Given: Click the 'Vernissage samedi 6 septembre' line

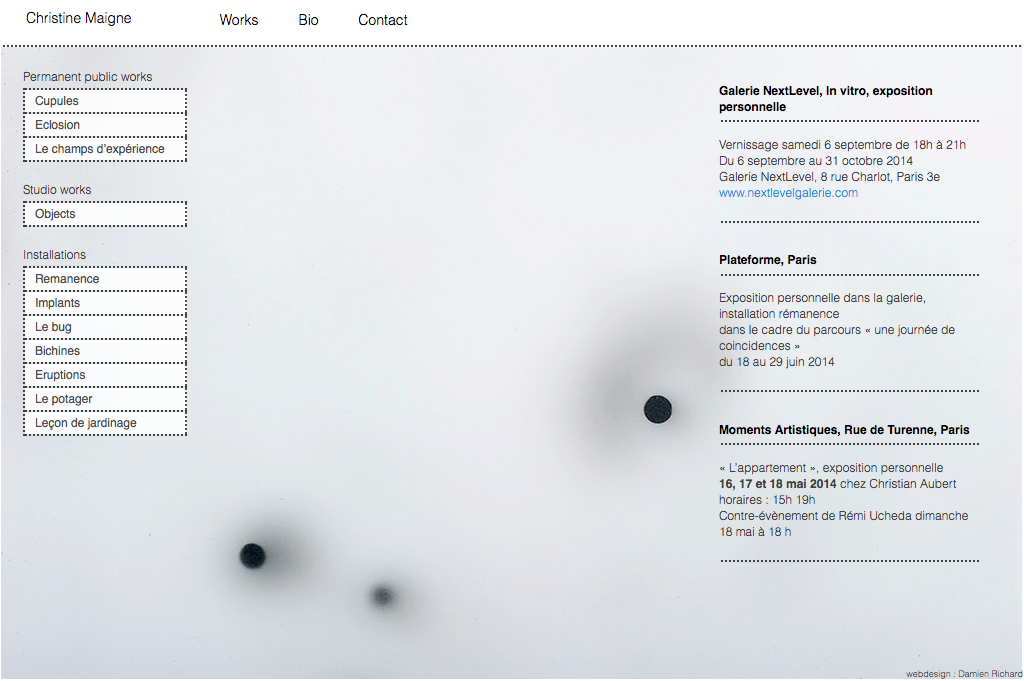Looking at the screenshot, I should coord(842,145).
